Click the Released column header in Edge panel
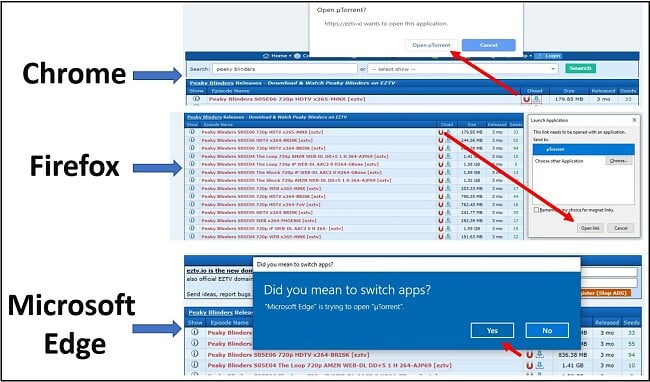Screen dimensions: 650x382 (607, 323)
